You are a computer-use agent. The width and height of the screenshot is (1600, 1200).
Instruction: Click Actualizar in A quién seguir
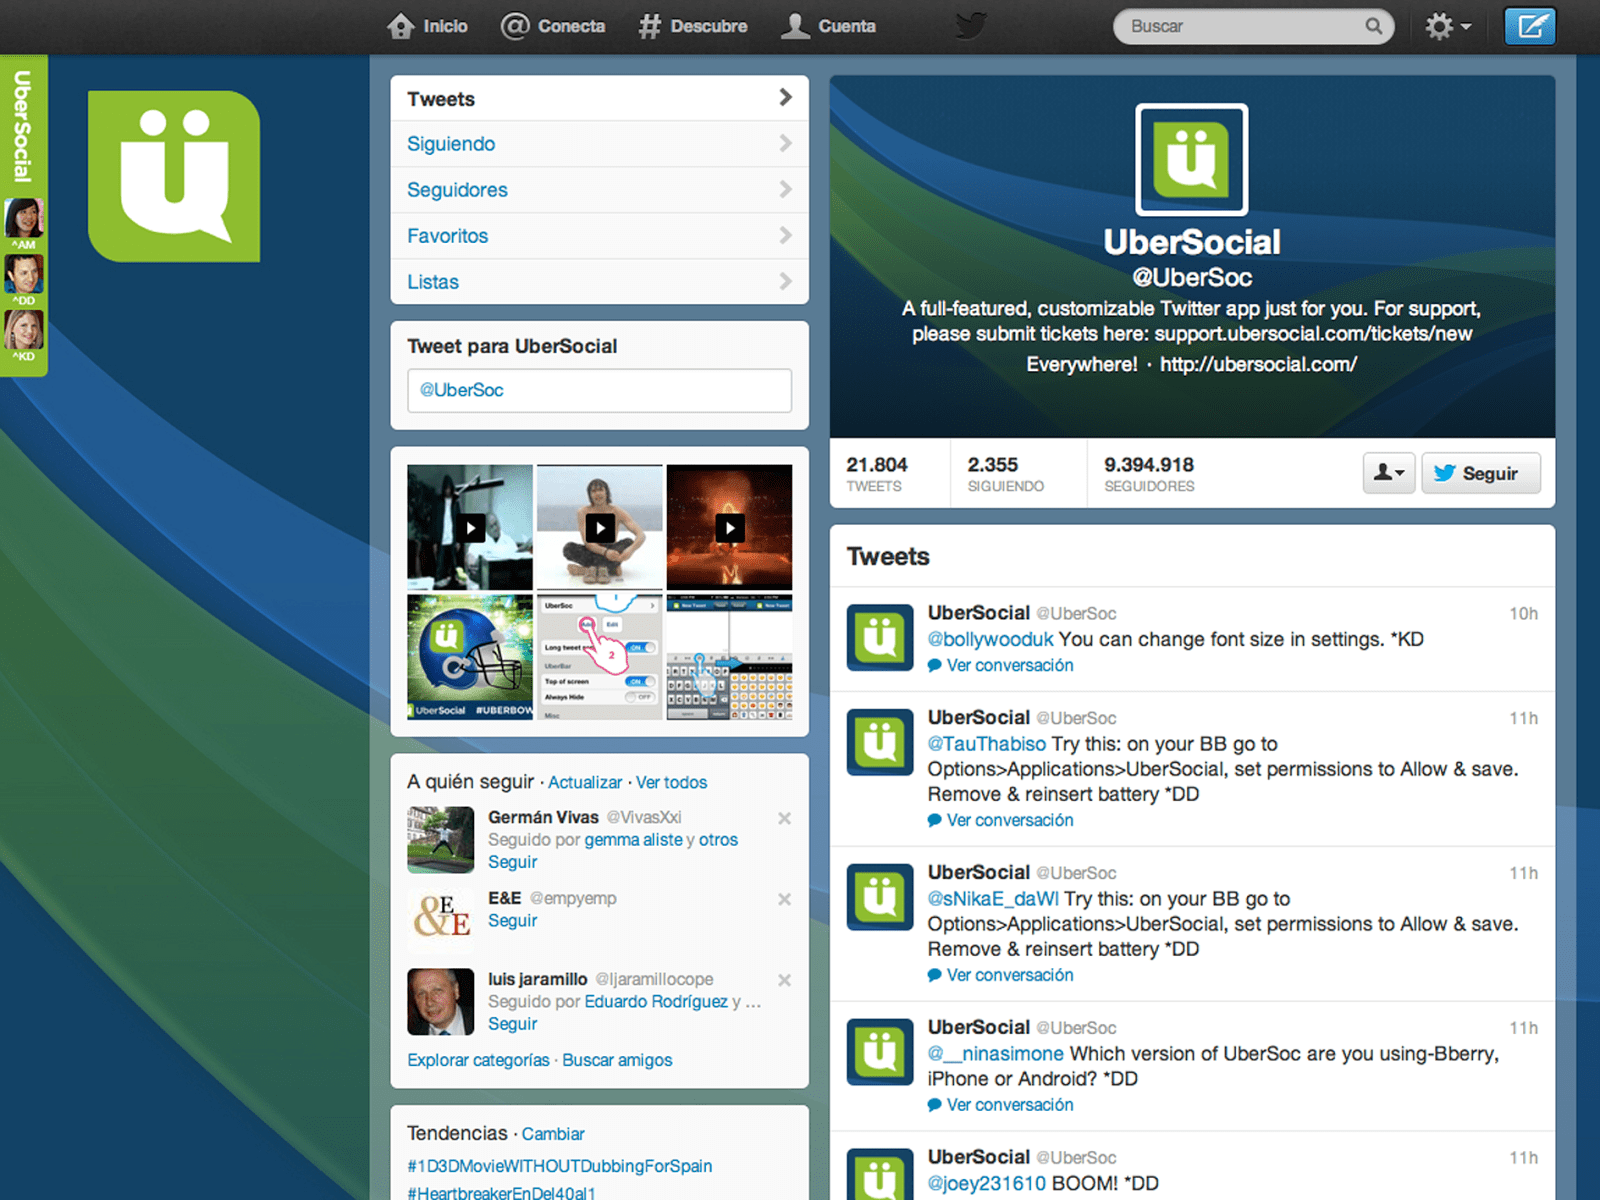[x=585, y=782]
